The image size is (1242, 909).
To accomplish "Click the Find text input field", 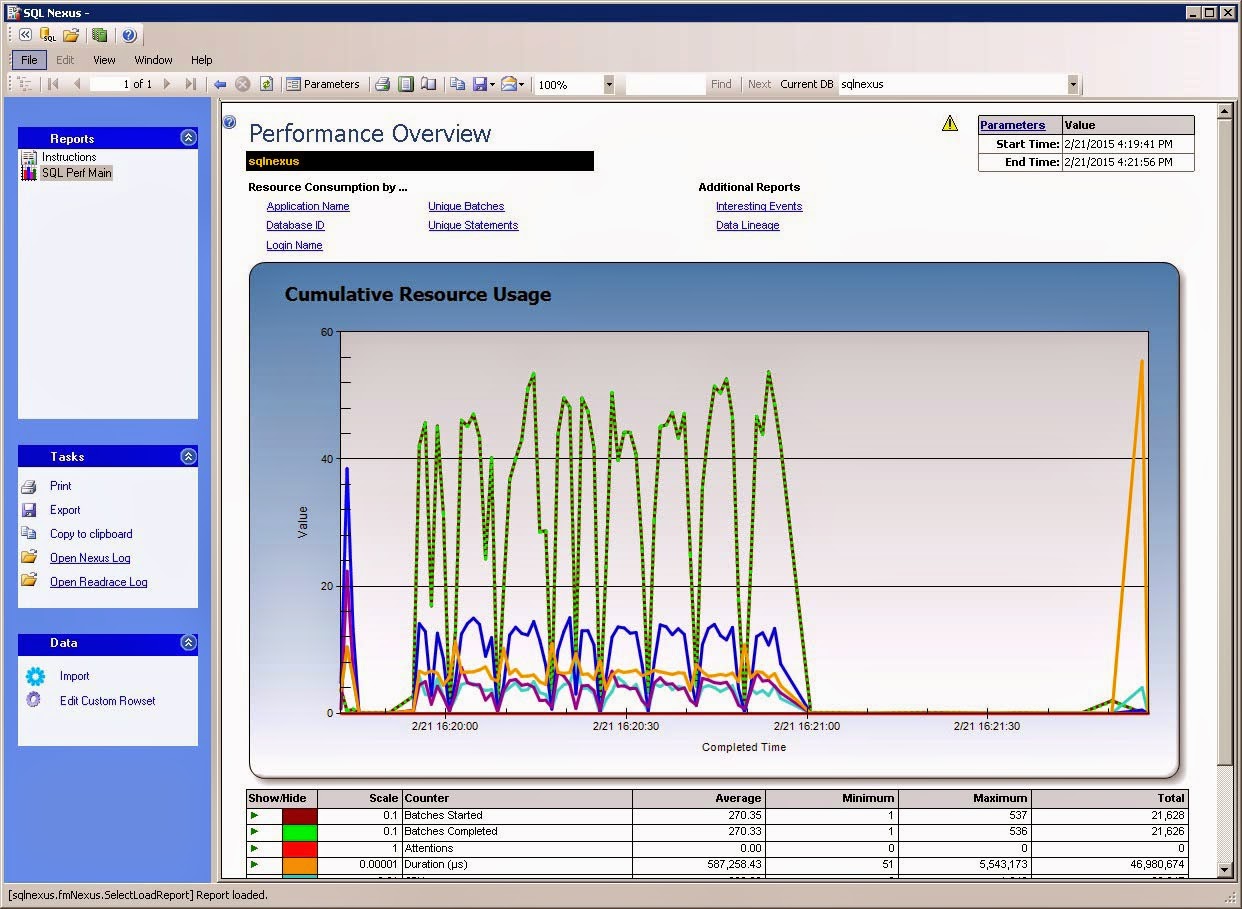I will pyautogui.click(x=665, y=85).
